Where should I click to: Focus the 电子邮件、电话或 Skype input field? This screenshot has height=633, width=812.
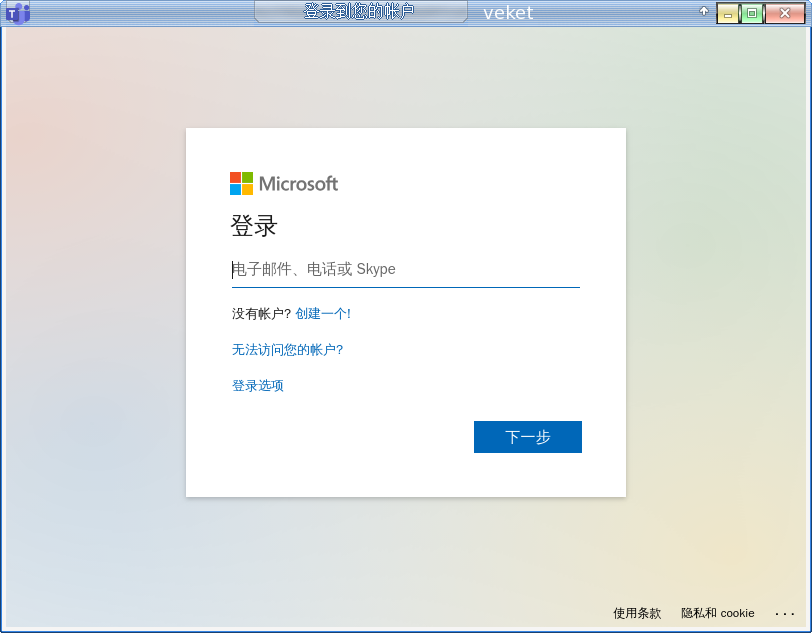coord(405,269)
